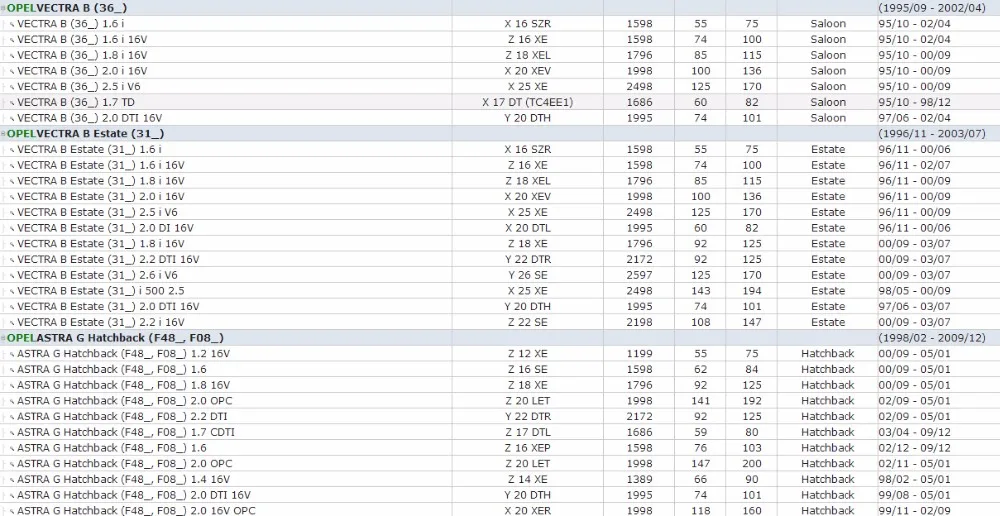Click engine code X 20 XER
1000x516 pixels.
tap(527, 510)
